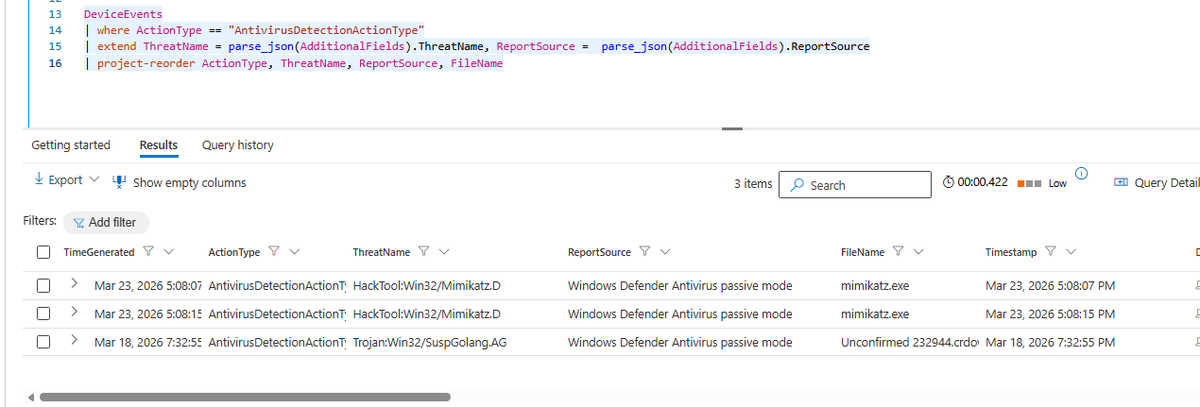Click the magnifier icon in Search box
Screen dimensions: 1200x407
coord(797,185)
